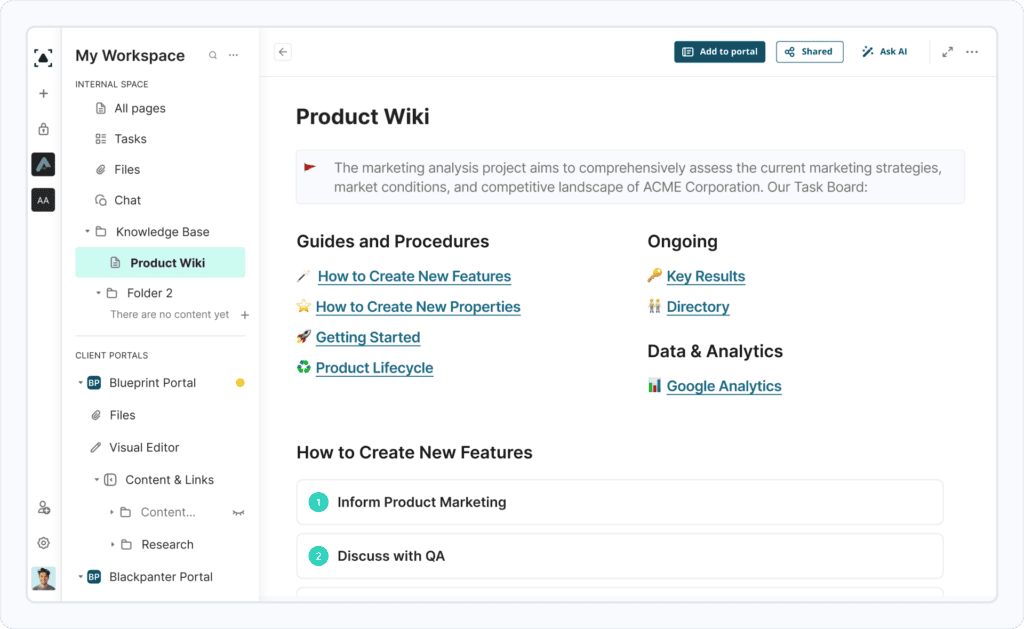Click the bar chart icon beside Google Analytics
This screenshot has width=1024, height=629.
pos(654,385)
